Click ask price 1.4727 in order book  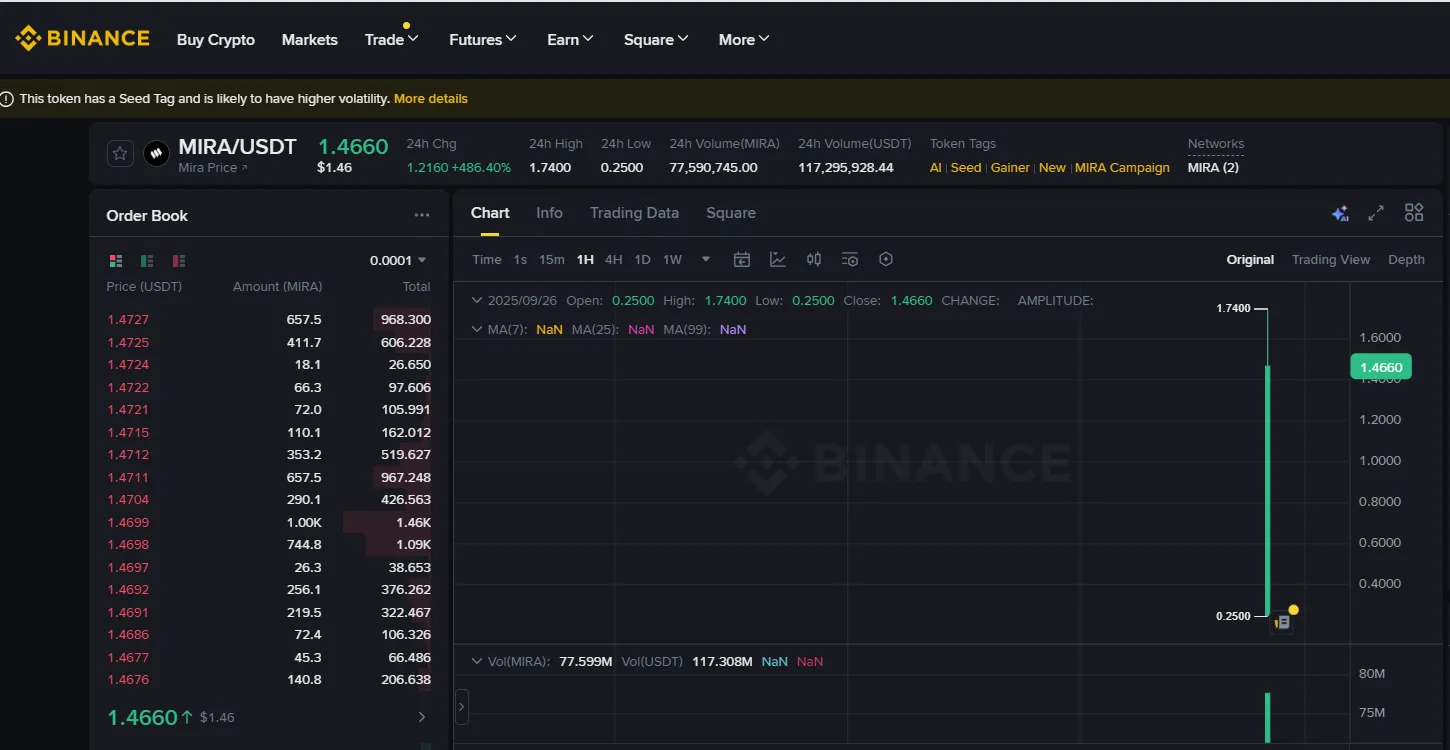[x=128, y=320]
